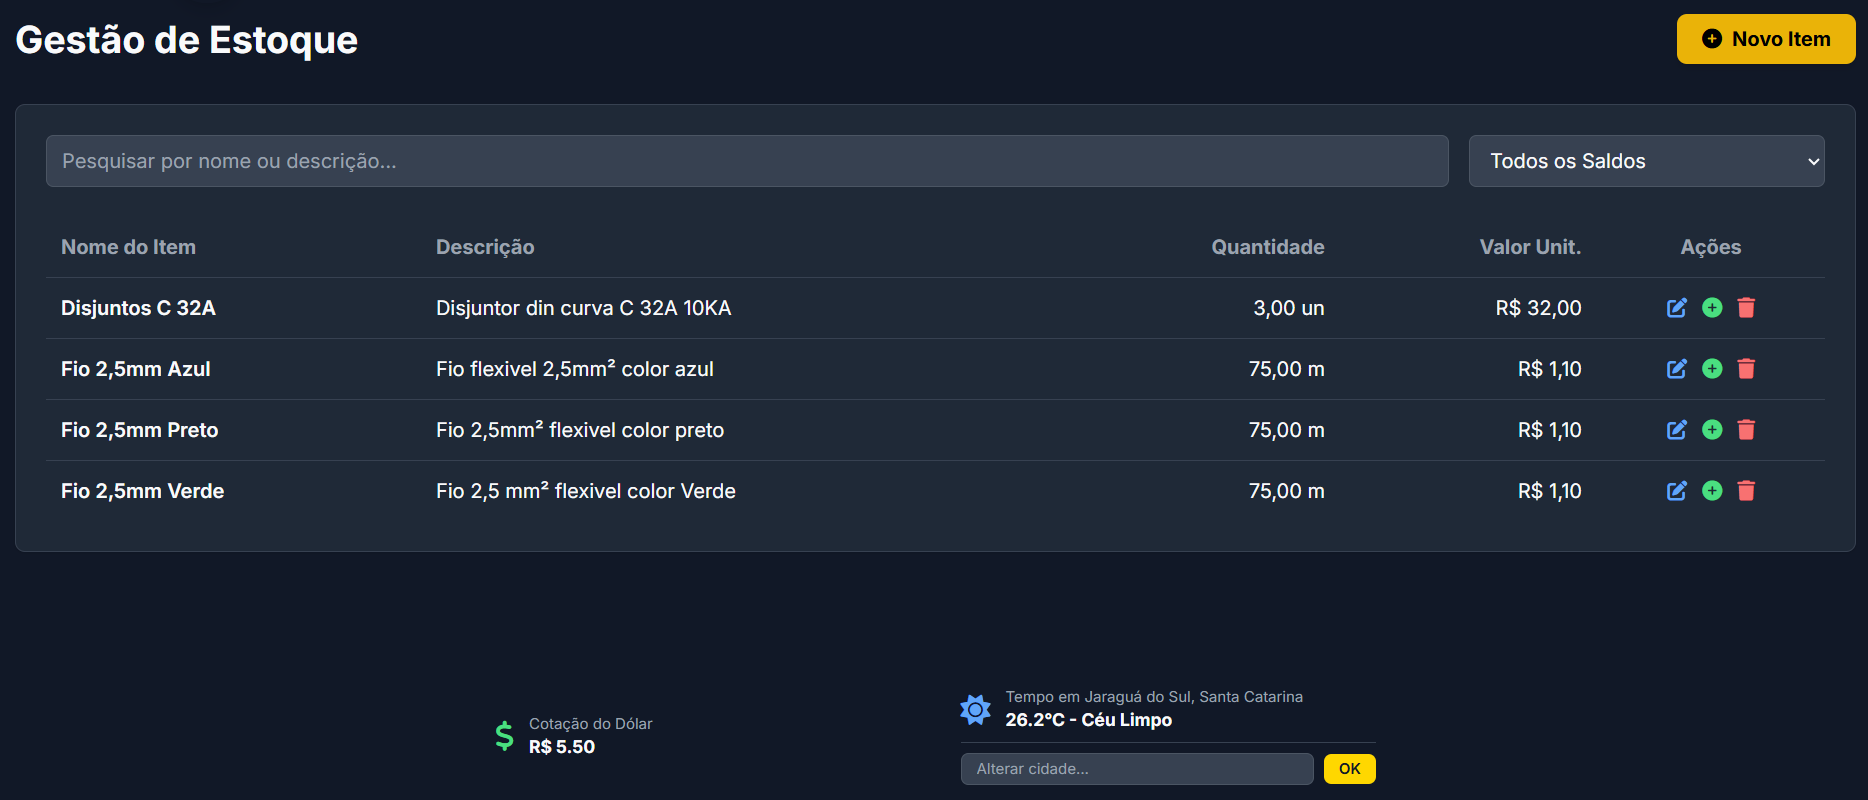Viewport: 1868px width, 800px height.
Task: Click the 26.2°C - Céu Limpo reading
Action: (1088, 720)
